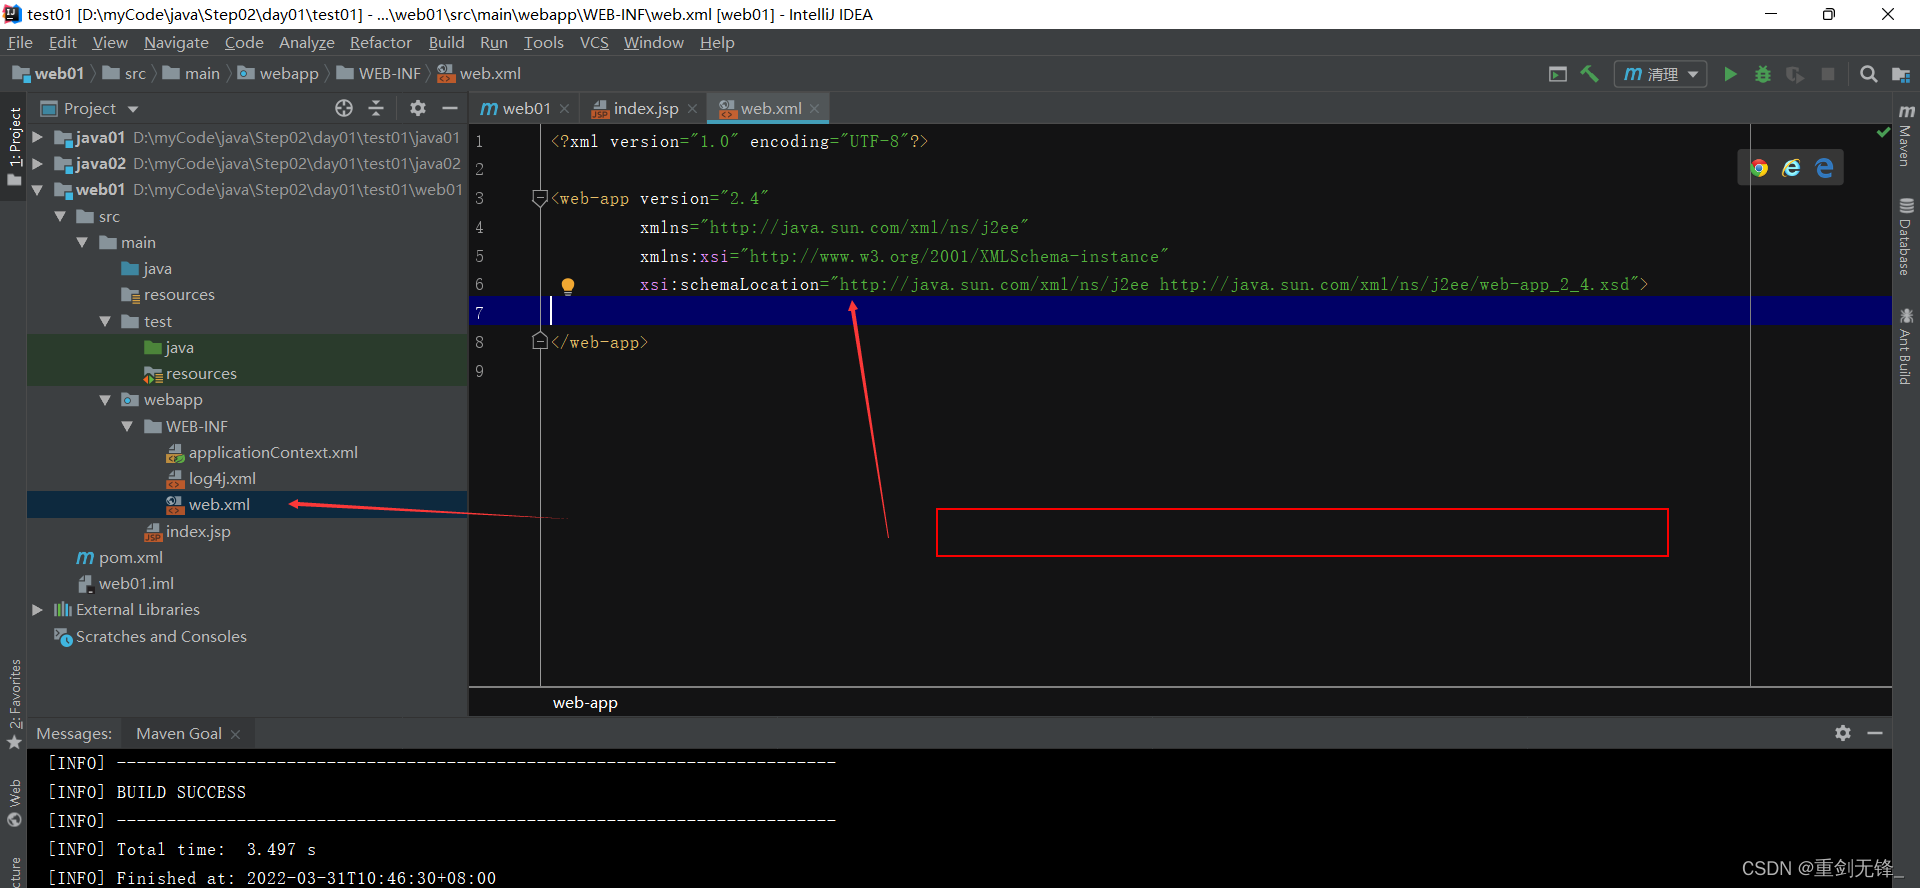Click the Stop process square icon
The image size is (1920, 888).
1828,74
